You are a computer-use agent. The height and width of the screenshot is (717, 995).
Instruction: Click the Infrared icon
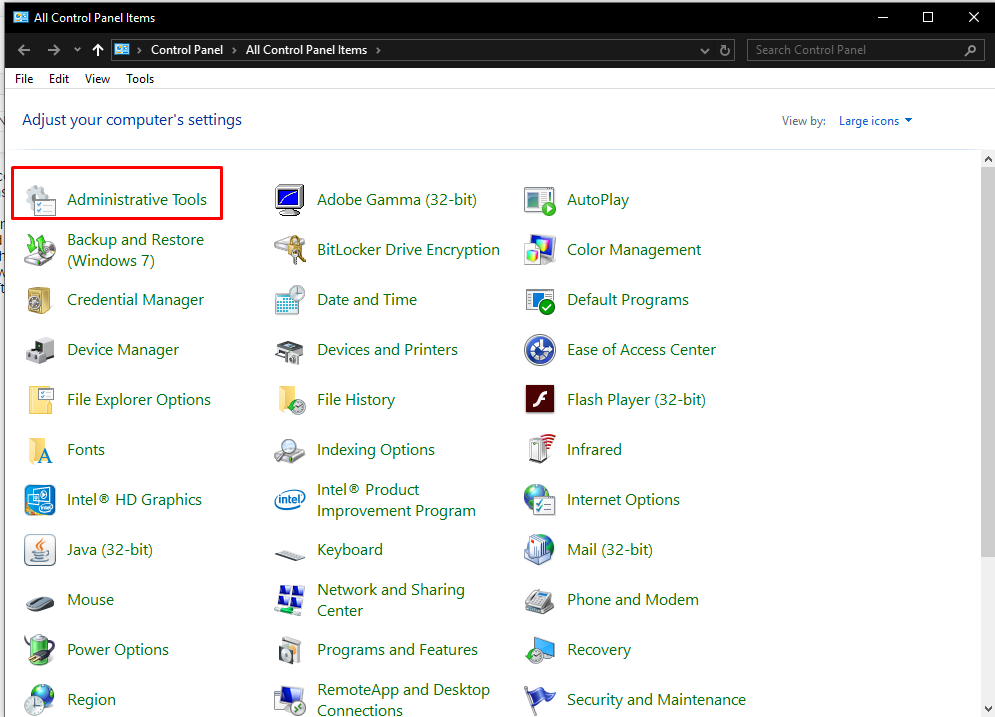click(x=541, y=449)
